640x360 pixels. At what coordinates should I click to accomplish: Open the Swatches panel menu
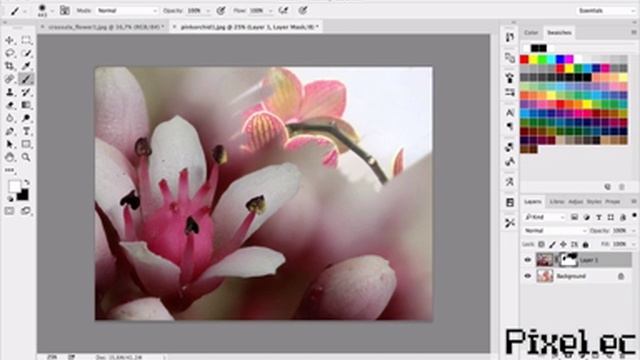point(633,32)
